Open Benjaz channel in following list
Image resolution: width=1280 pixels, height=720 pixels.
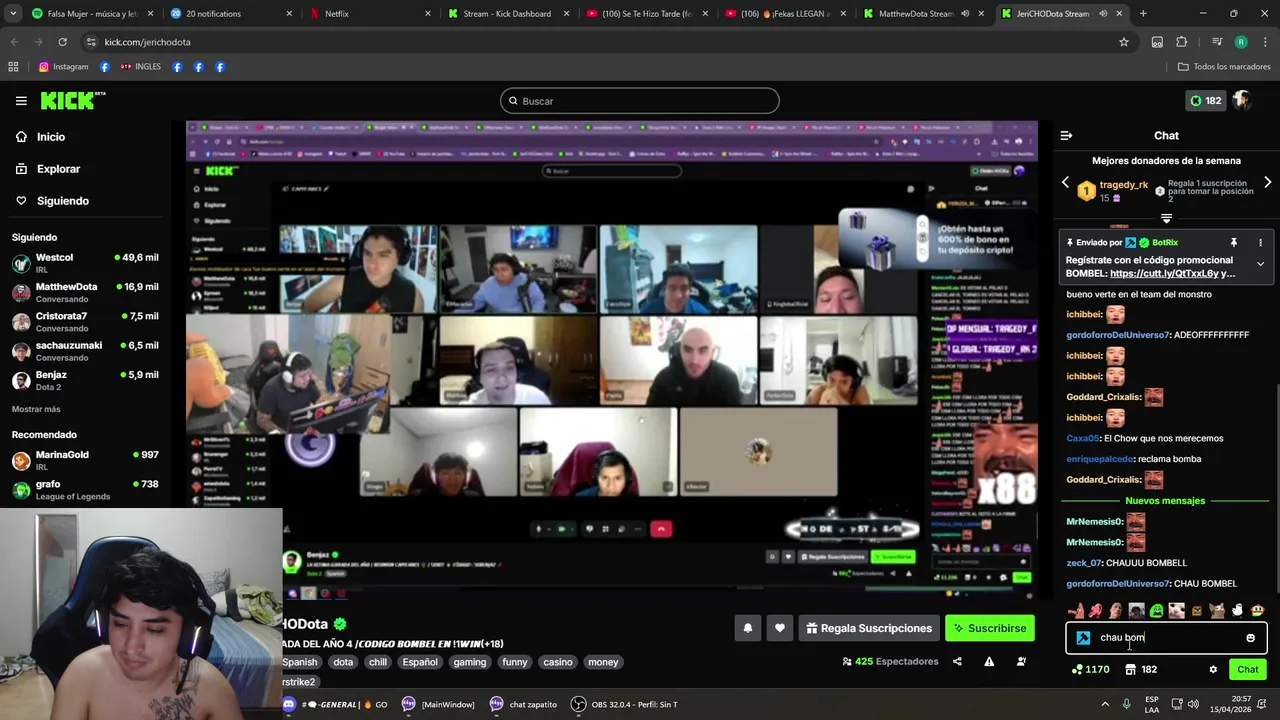(x=85, y=380)
